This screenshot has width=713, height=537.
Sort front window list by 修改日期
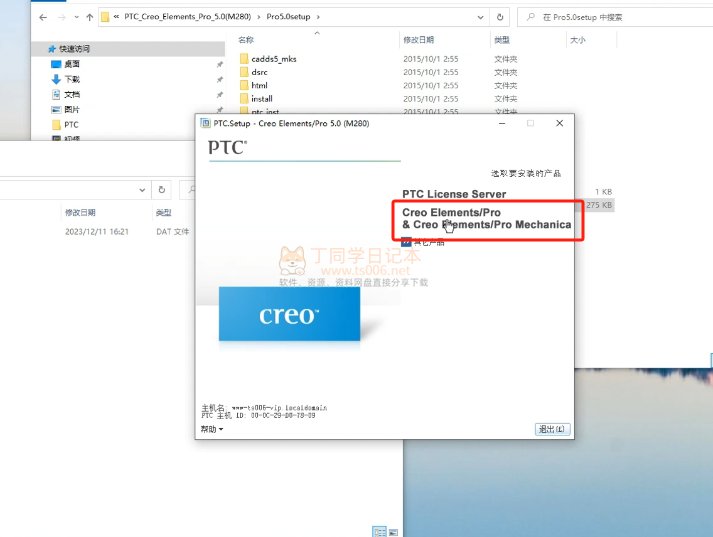tap(80, 212)
